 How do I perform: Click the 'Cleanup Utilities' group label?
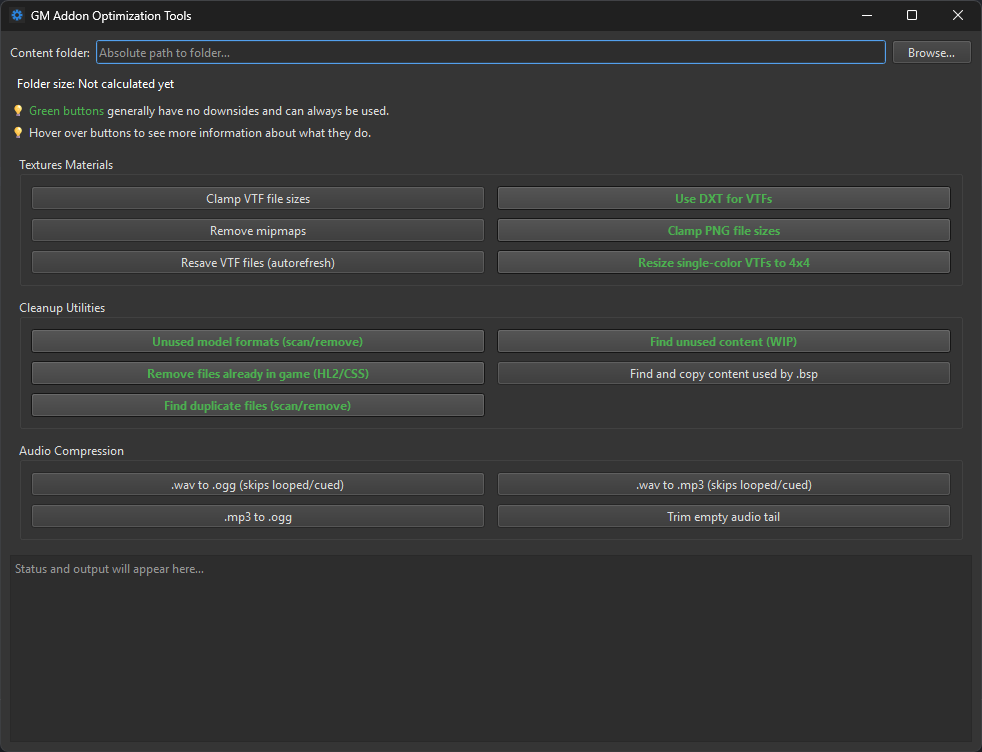click(x=62, y=307)
